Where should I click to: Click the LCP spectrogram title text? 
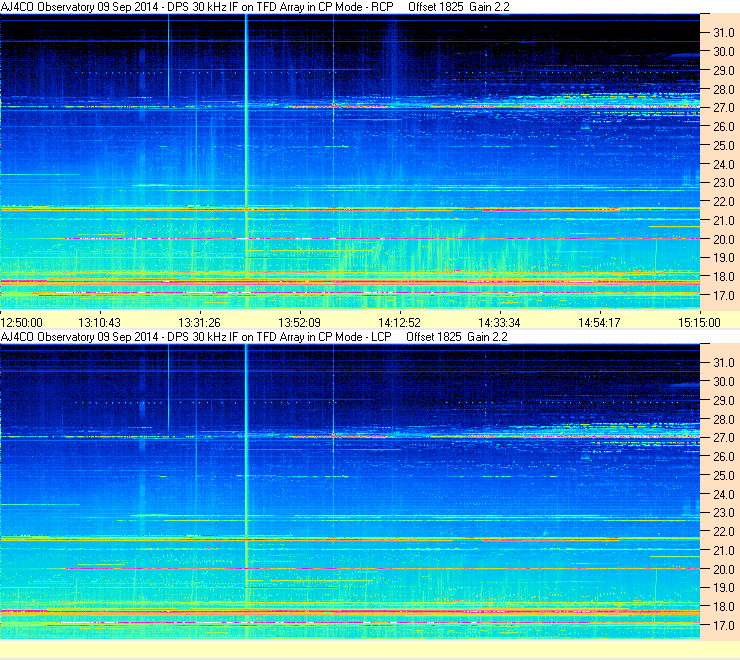coord(196,337)
